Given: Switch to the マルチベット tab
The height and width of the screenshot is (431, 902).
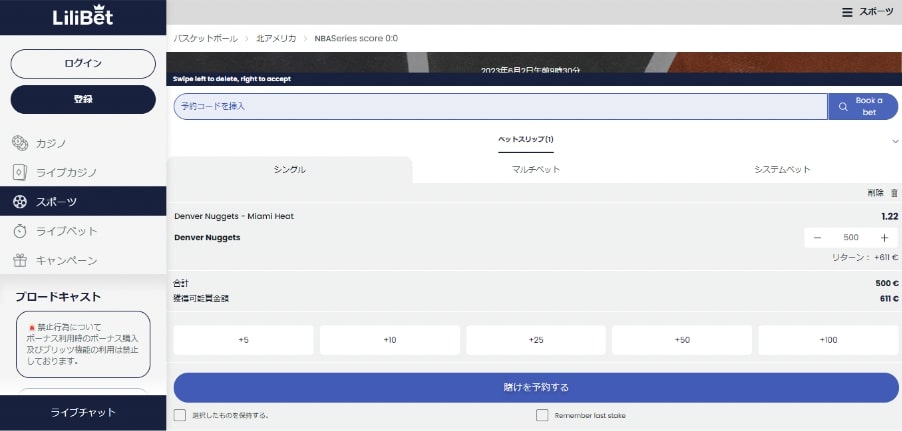Looking at the screenshot, I should pos(536,170).
